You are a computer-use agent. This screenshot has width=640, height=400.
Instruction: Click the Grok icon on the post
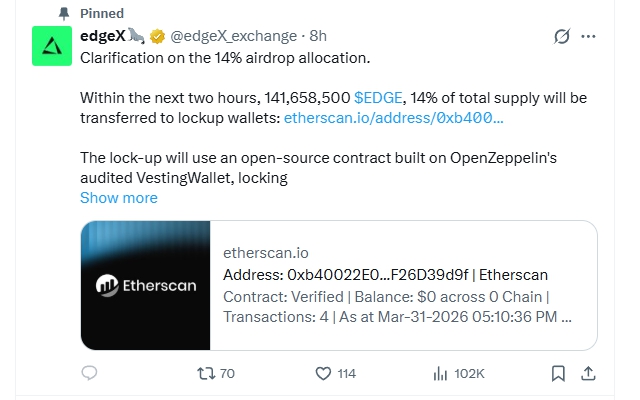tap(562, 37)
